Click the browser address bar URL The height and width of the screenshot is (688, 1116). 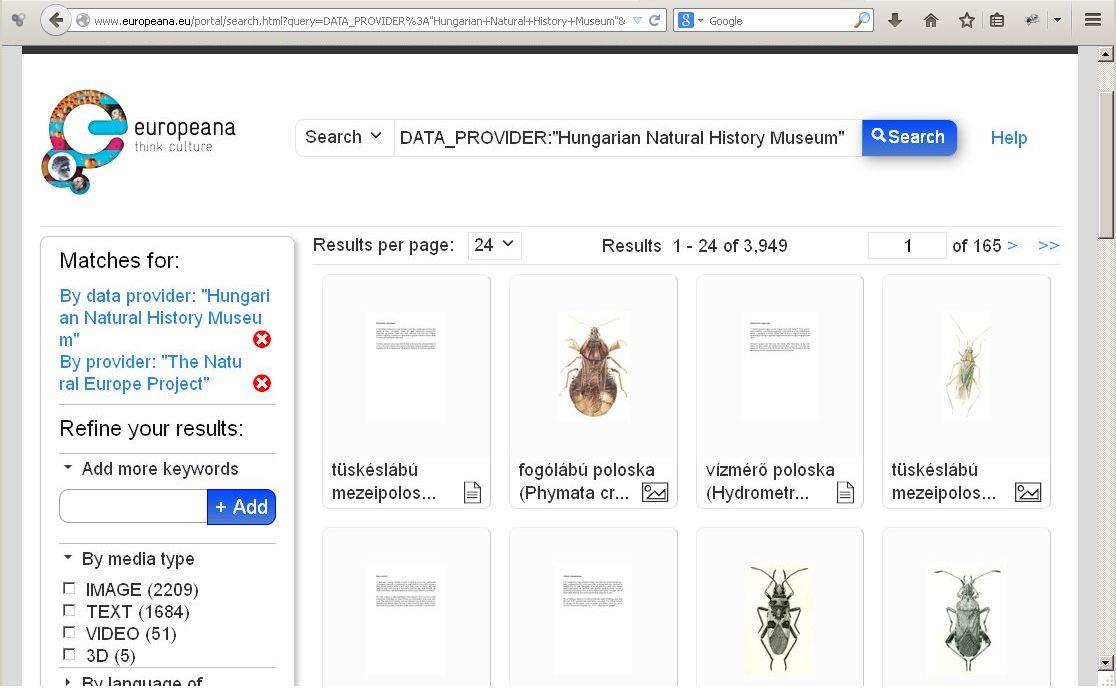[x=359, y=21]
